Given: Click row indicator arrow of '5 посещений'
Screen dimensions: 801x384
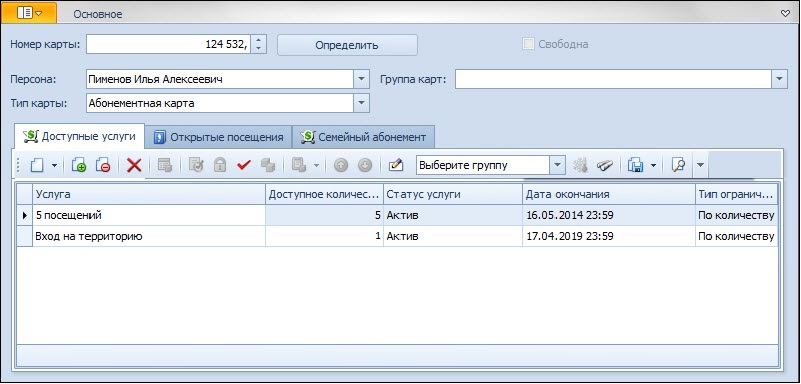Looking at the screenshot, I should pos(25,215).
